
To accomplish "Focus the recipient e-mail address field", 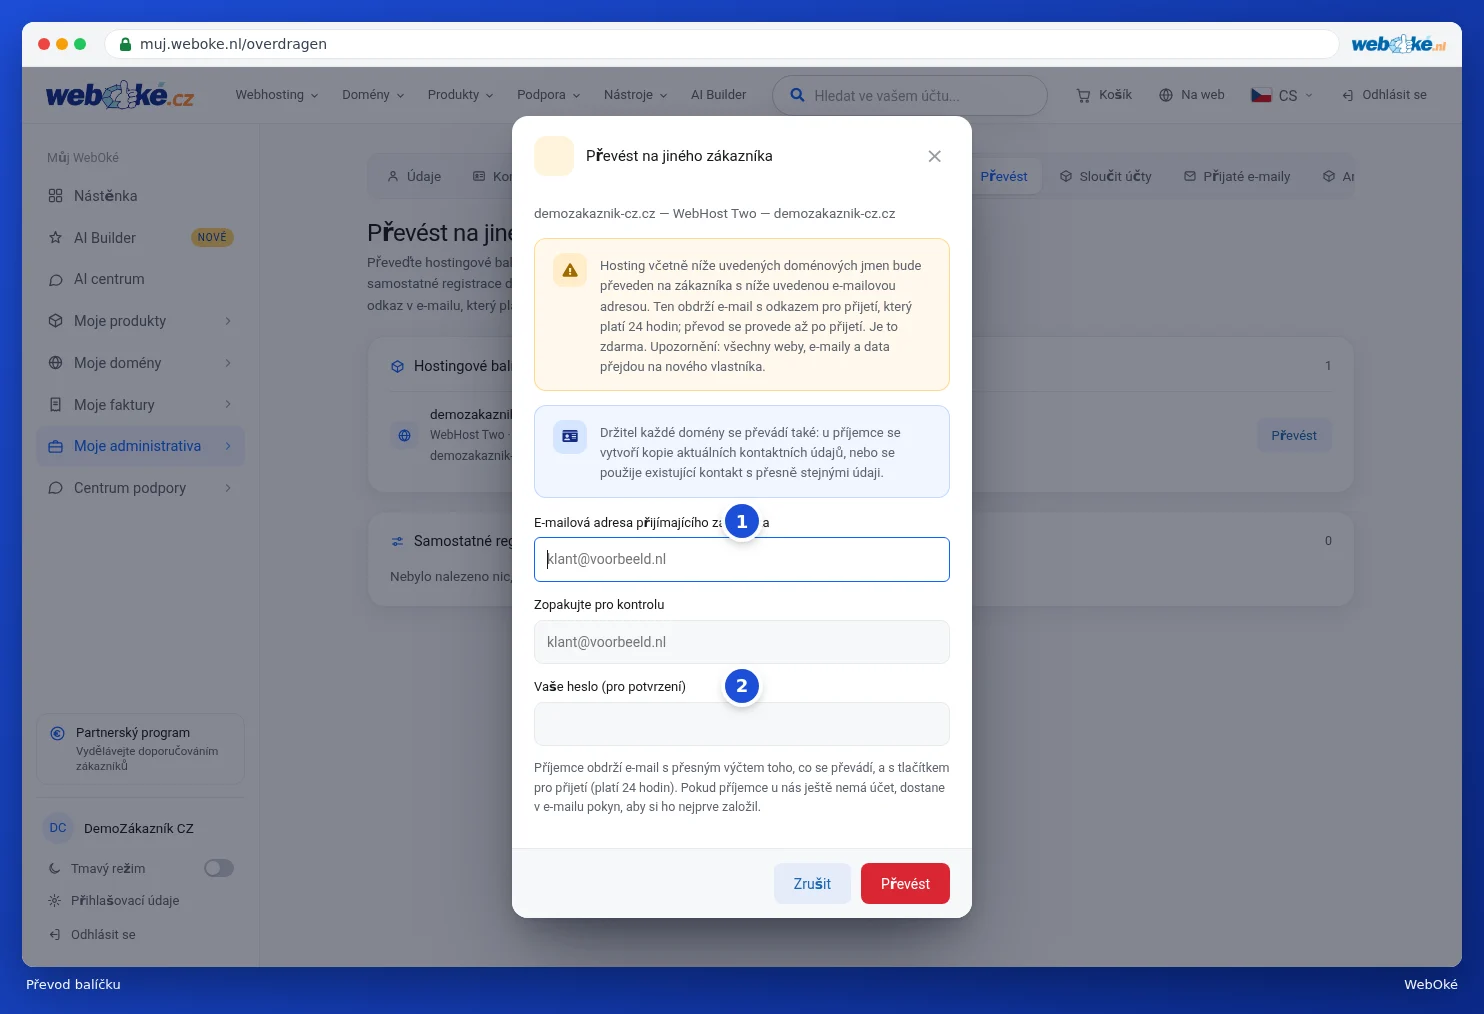I will (742, 559).
